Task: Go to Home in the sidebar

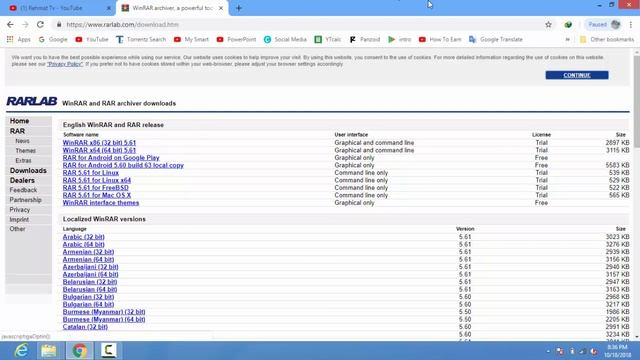Action: [19, 121]
